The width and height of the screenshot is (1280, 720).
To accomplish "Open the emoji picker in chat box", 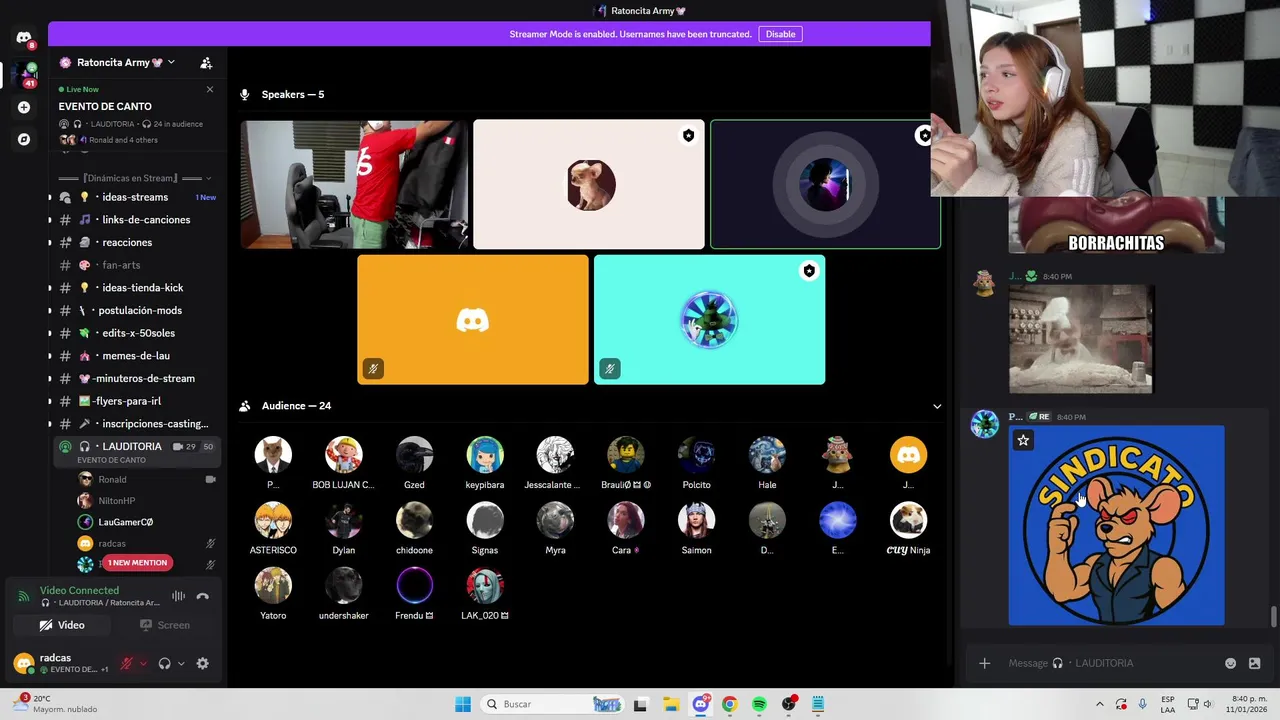I will coord(1230,663).
